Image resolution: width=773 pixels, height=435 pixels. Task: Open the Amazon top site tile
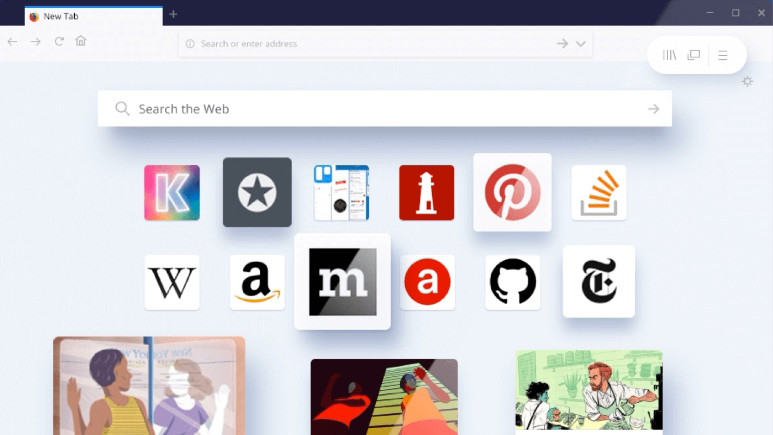click(x=257, y=282)
